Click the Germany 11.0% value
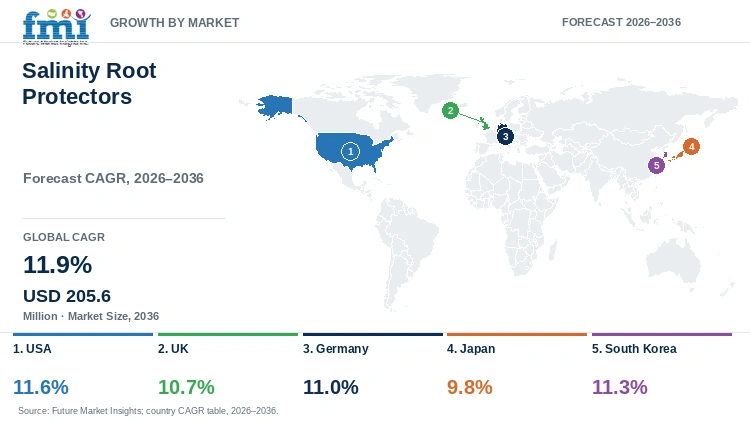This screenshot has height=421, width=750. pyautogui.click(x=331, y=387)
